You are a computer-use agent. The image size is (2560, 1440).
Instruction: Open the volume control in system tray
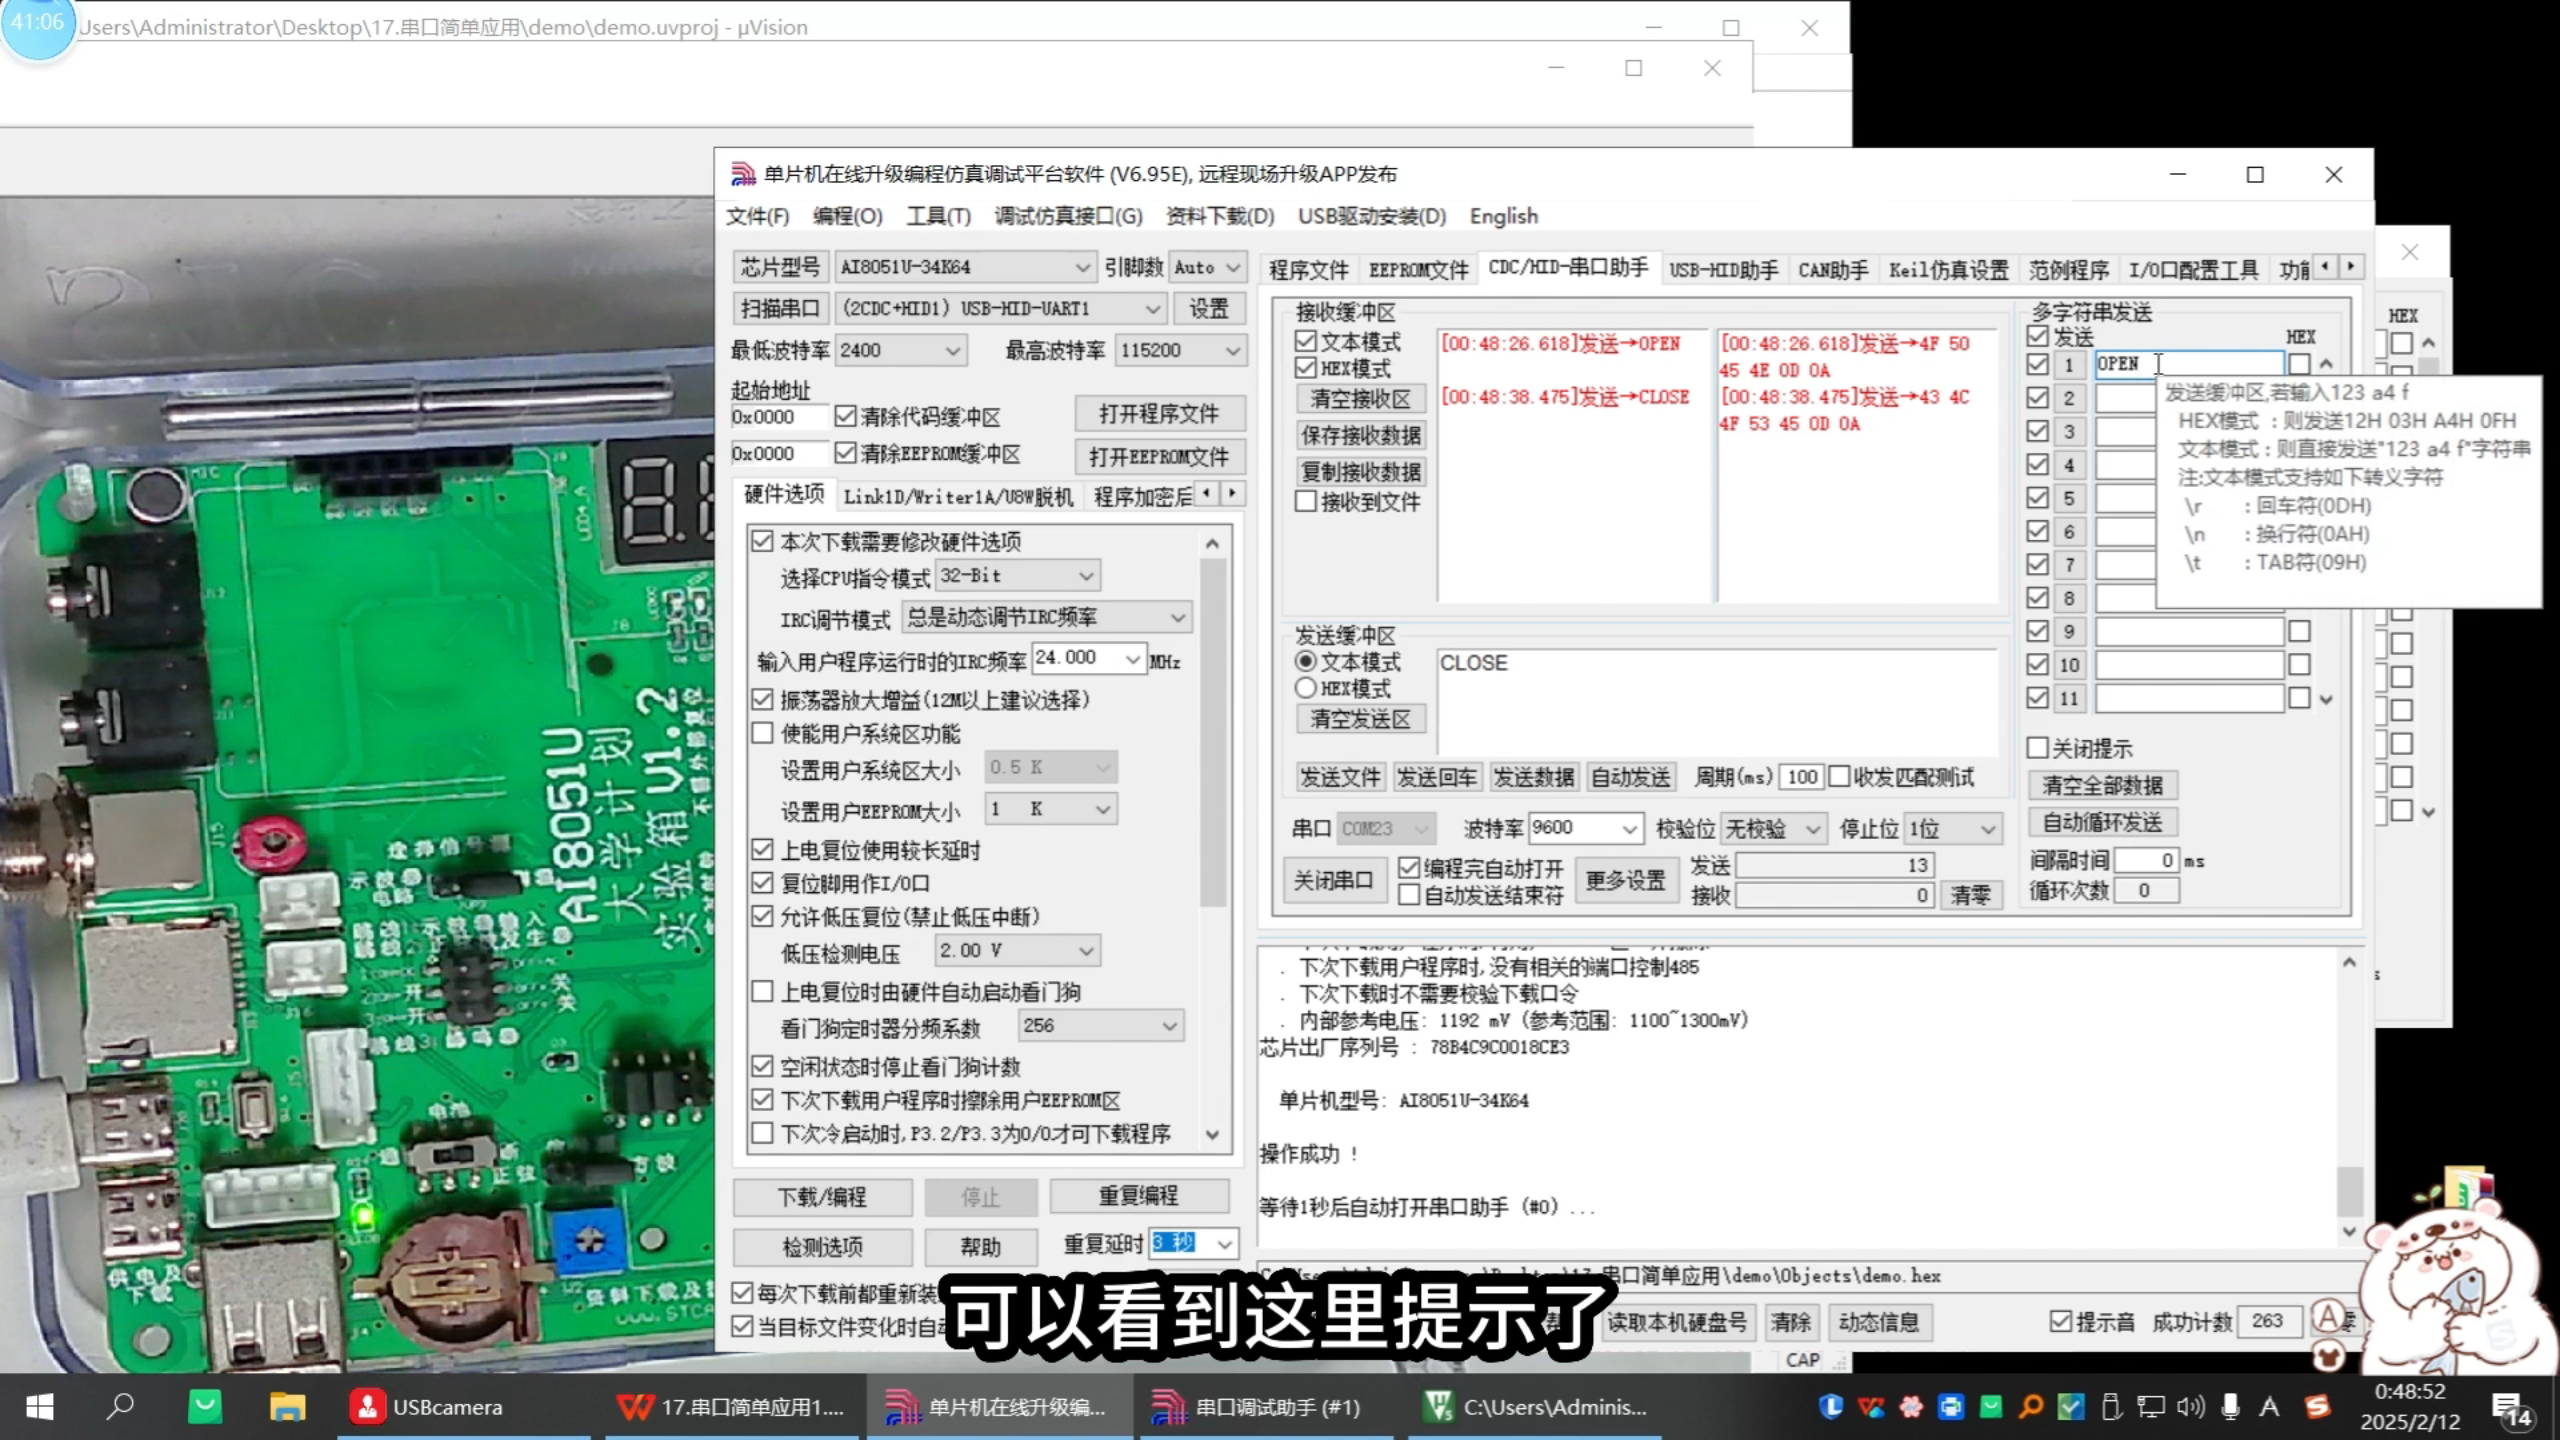(x=2190, y=1406)
